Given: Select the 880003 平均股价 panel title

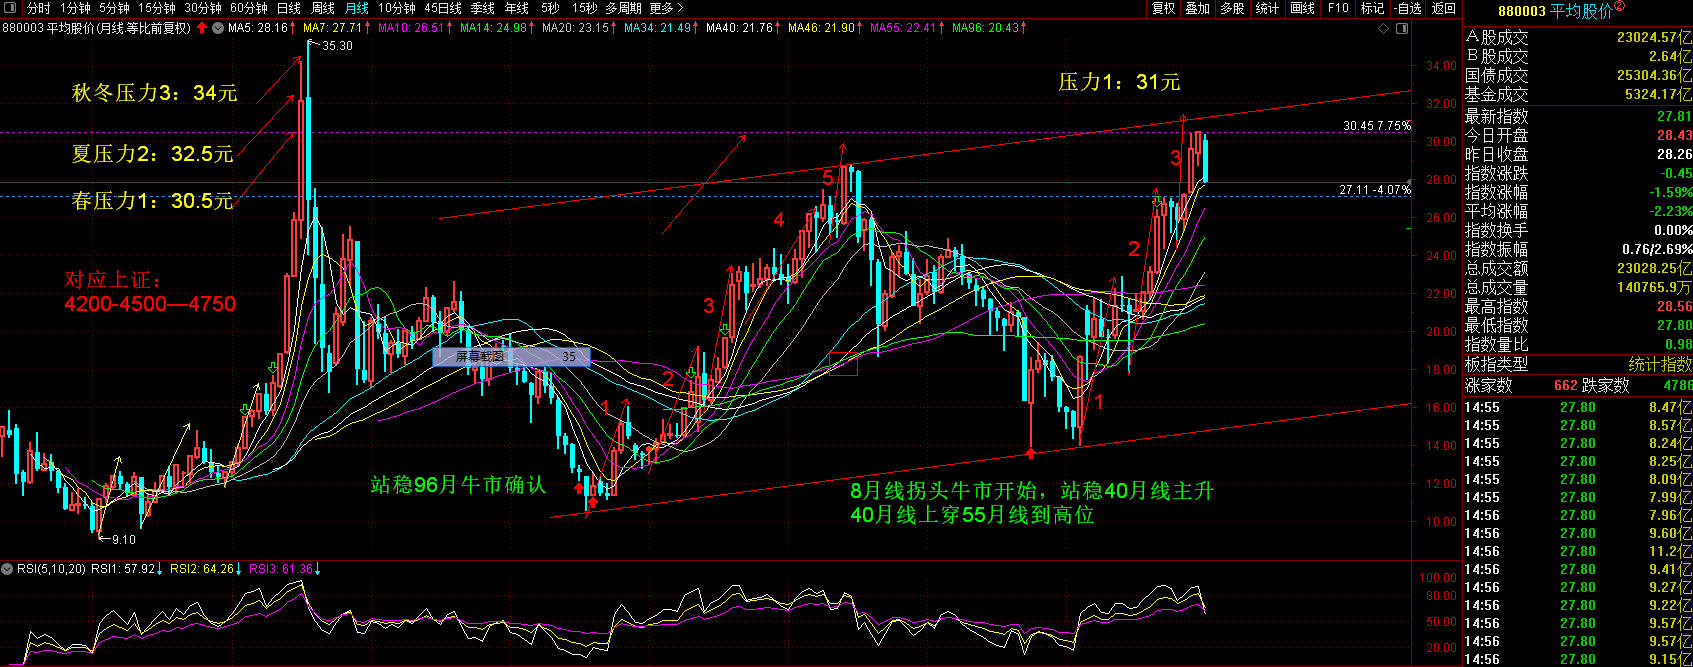Looking at the screenshot, I should tap(1555, 11).
